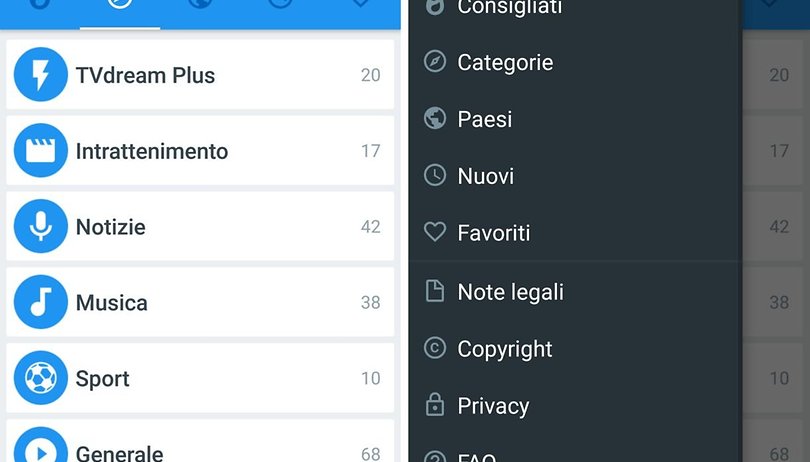The width and height of the screenshot is (810, 462).
Task: Tap the Sport soccer ball icon
Action: (40, 378)
